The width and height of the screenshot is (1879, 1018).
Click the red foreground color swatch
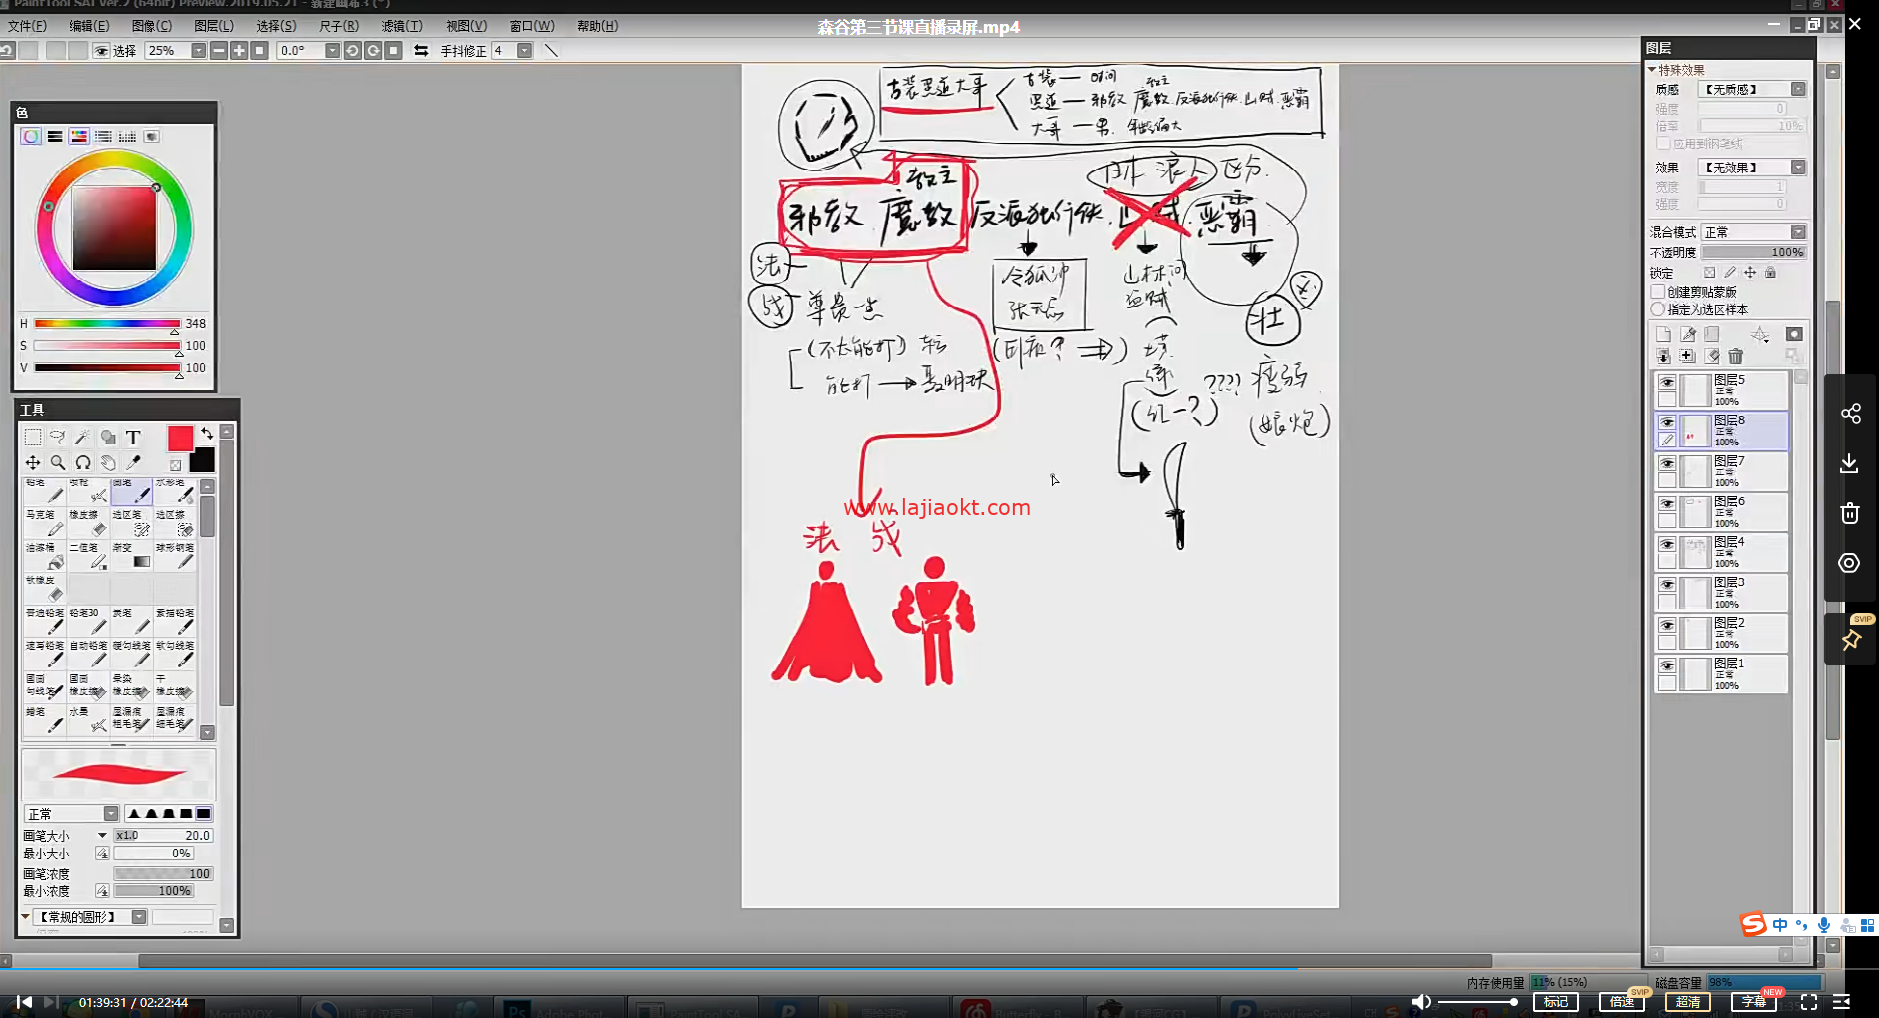180,438
